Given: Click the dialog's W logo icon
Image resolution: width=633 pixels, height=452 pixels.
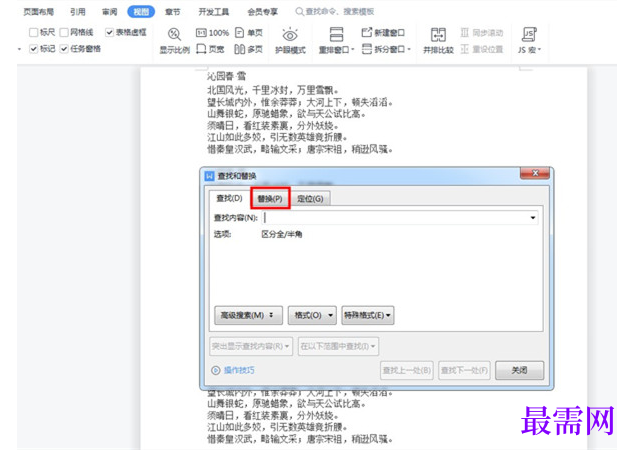Looking at the screenshot, I should click(x=210, y=176).
